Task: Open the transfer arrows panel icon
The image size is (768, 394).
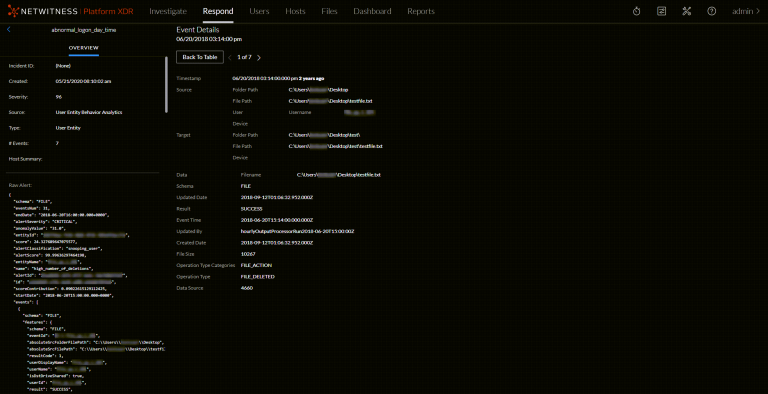Action: (x=661, y=11)
